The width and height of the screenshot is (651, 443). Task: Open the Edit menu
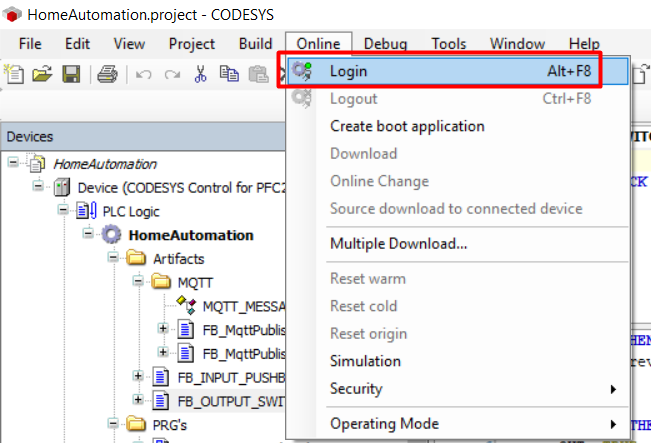click(77, 44)
